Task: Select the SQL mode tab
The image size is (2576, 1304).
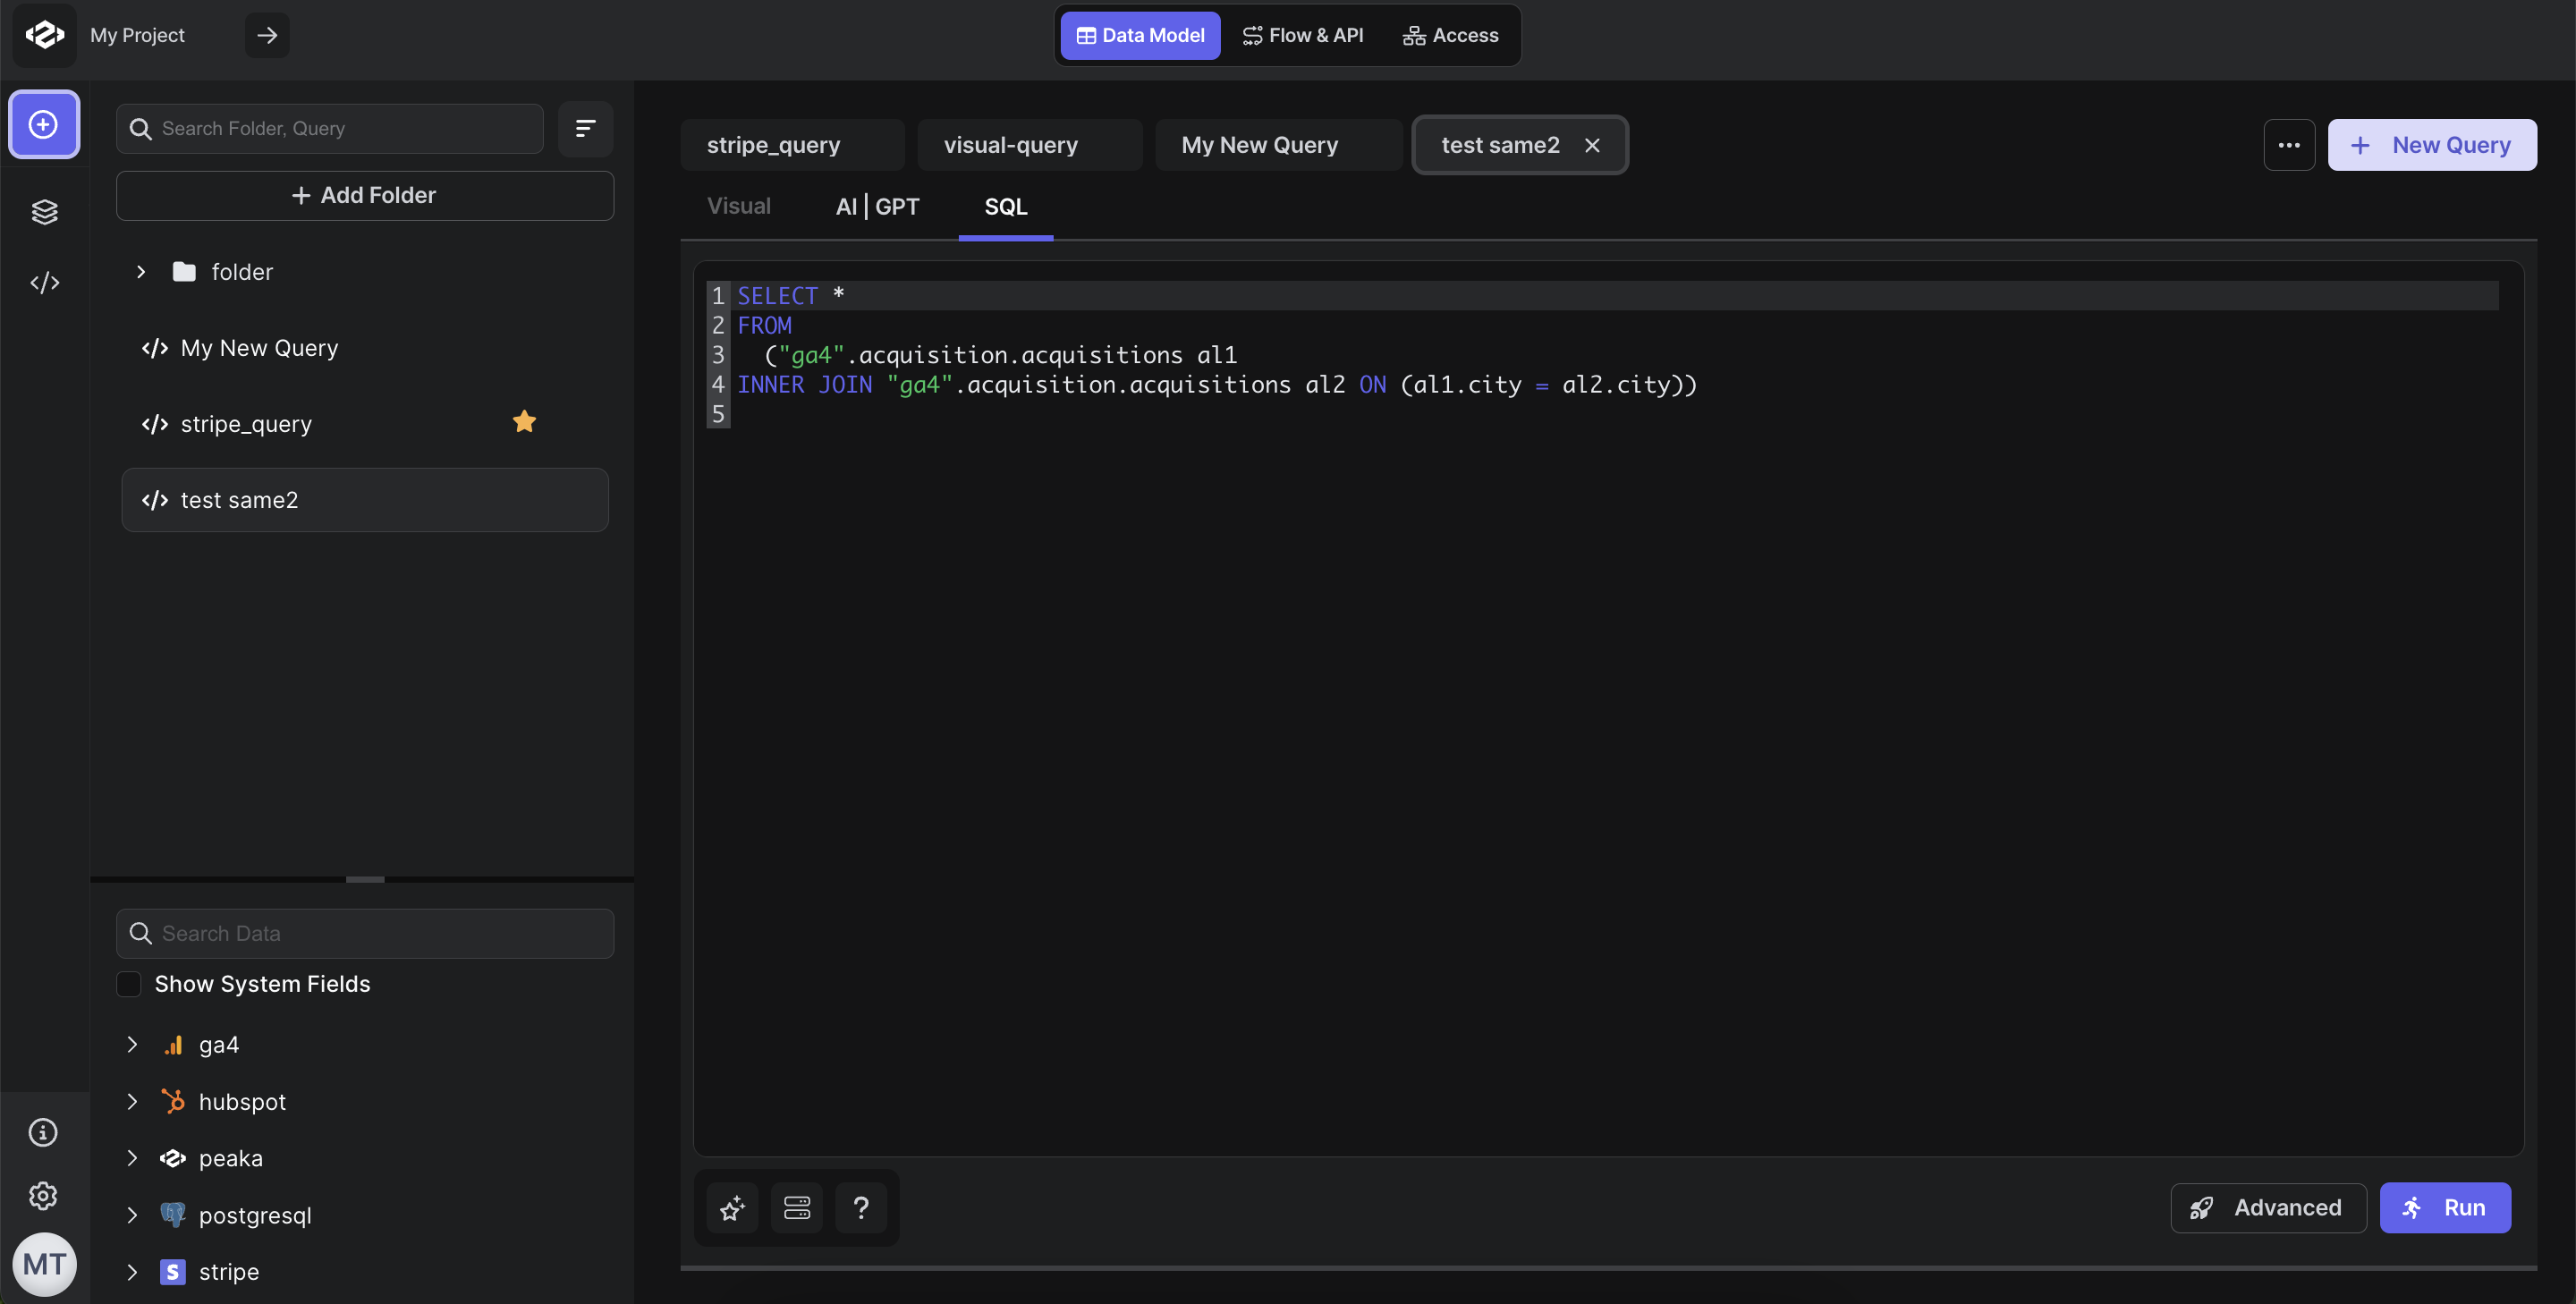Action: pos(1006,206)
